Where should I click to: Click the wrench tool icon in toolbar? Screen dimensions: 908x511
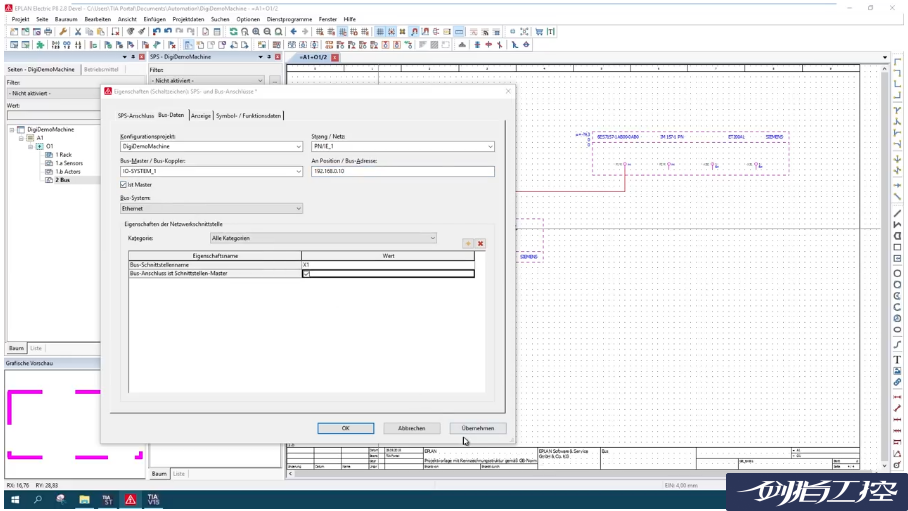point(62,32)
